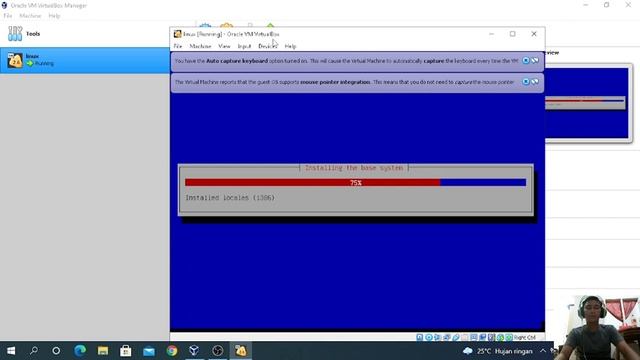
Task: Open Help menu in VirtualBox Manager
Action: (54, 16)
